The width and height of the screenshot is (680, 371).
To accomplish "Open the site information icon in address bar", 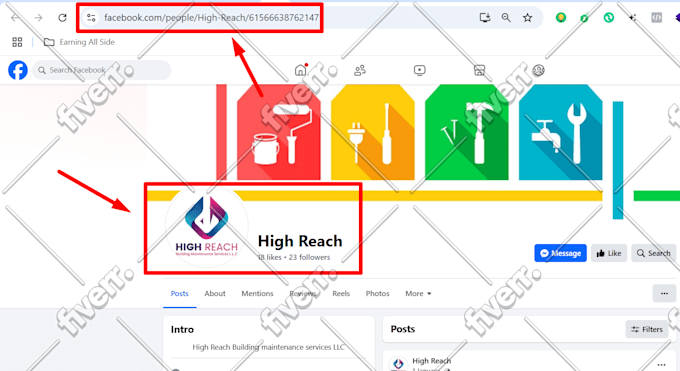I will (x=91, y=18).
